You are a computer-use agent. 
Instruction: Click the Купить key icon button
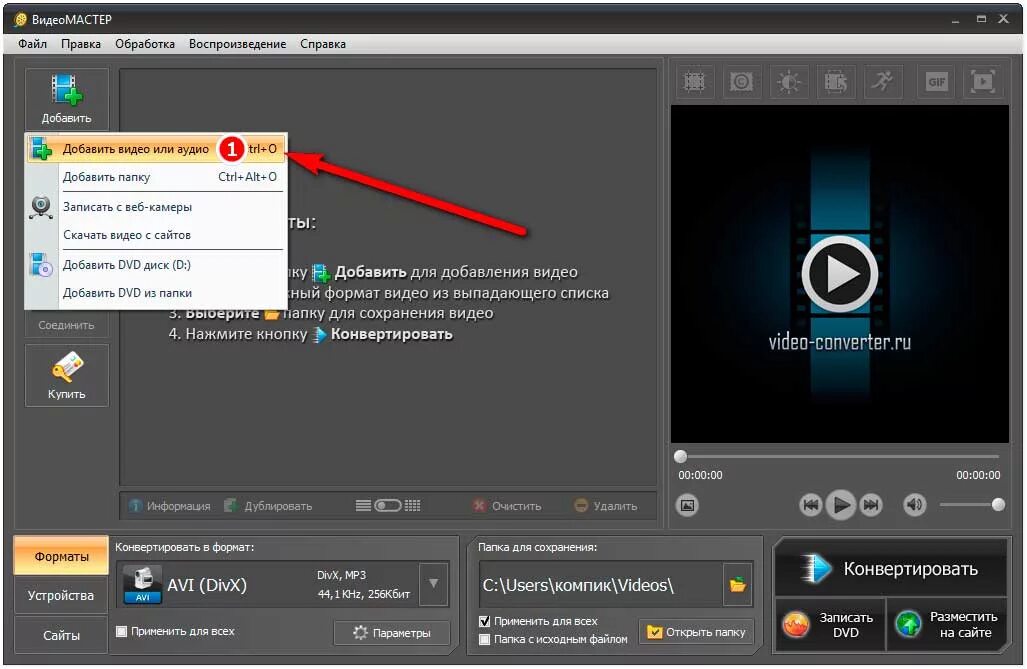click(x=67, y=375)
